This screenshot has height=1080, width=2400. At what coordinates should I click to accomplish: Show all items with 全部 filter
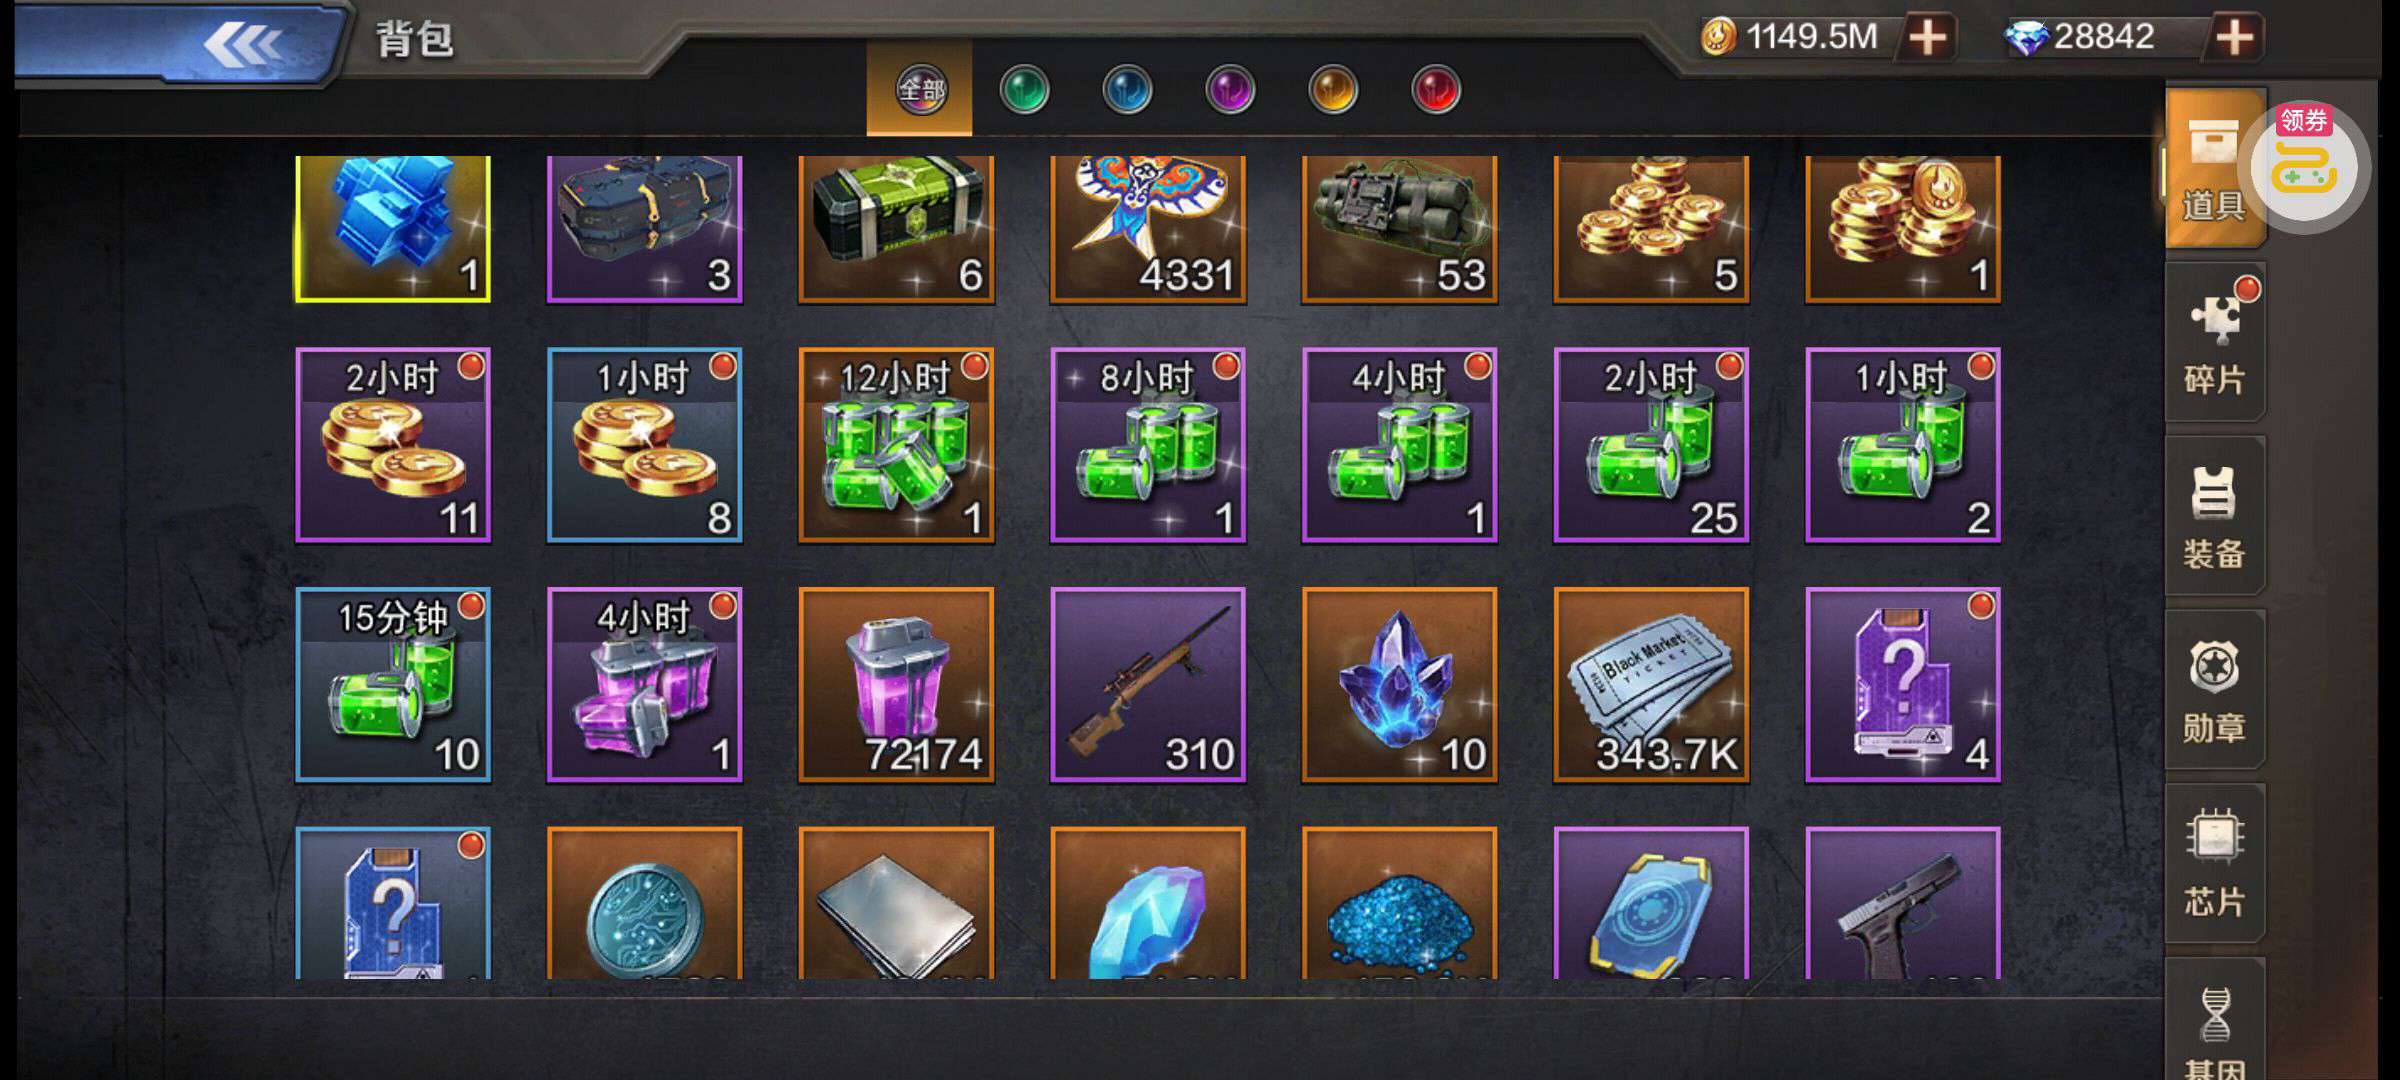point(920,90)
